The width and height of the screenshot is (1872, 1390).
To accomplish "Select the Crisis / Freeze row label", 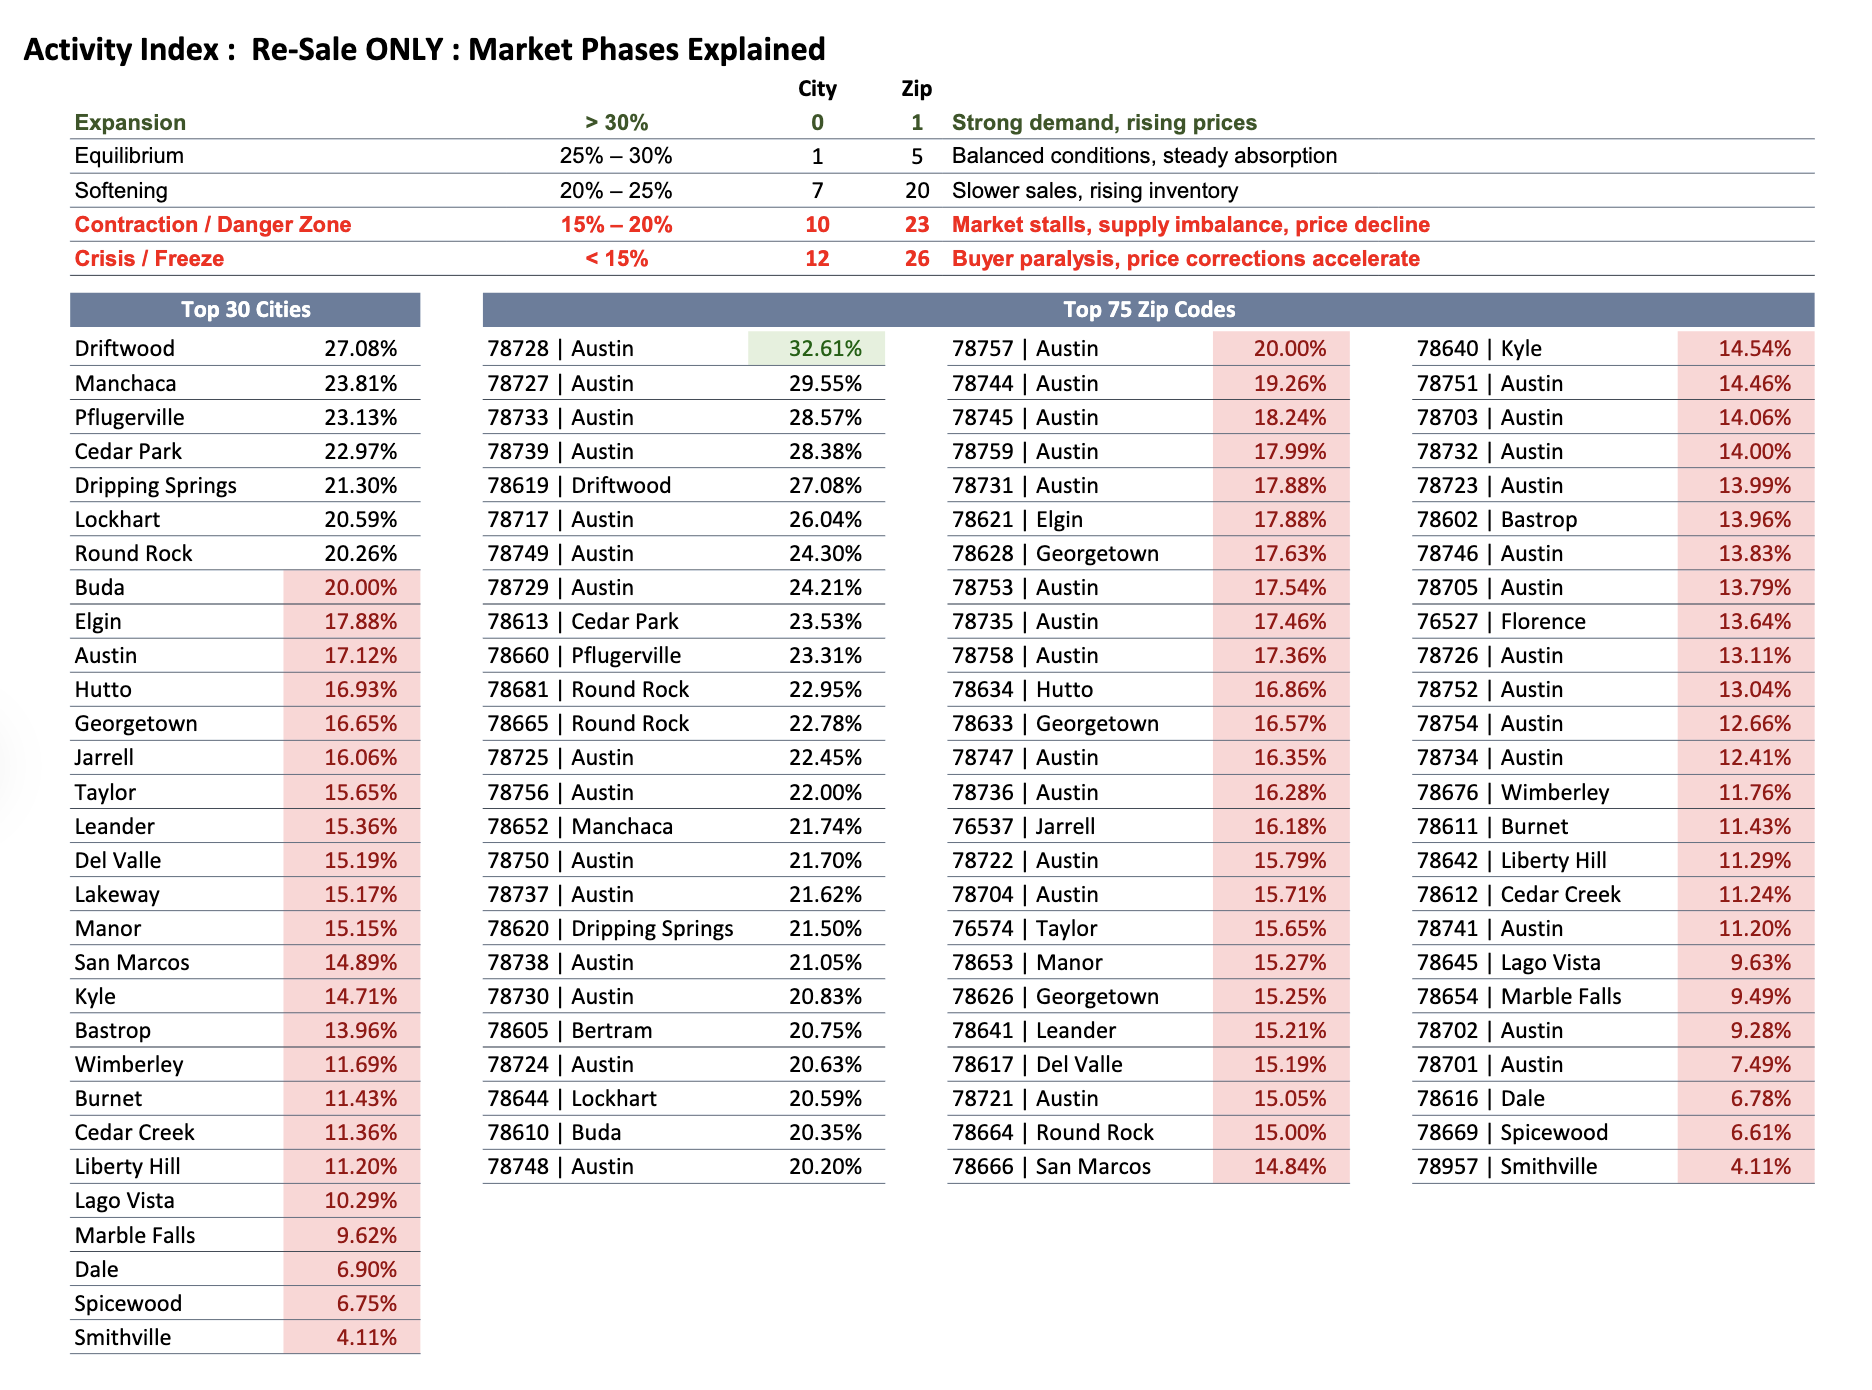I will (x=149, y=259).
